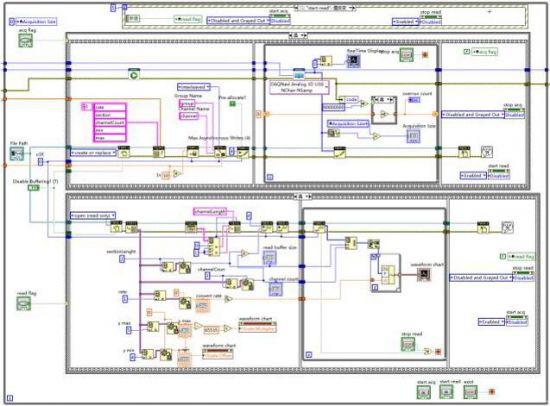Screen dimensions: 550x406
Task: Select the 'channelCount' string constant
Action: point(110,123)
